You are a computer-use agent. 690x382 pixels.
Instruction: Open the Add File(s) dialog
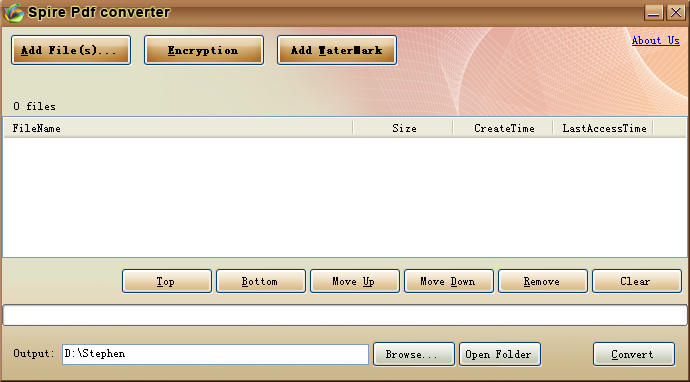[x=71, y=50]
